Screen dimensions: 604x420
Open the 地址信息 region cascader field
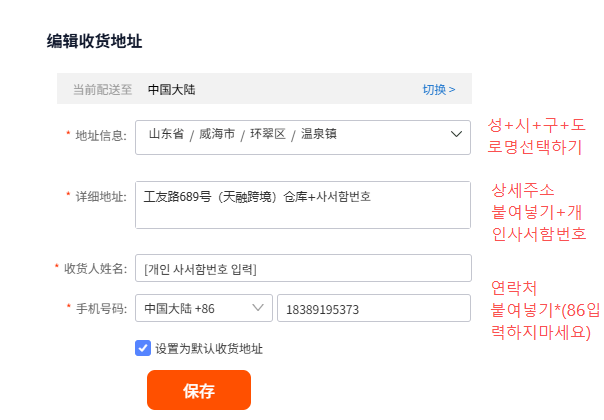[303, 137]
